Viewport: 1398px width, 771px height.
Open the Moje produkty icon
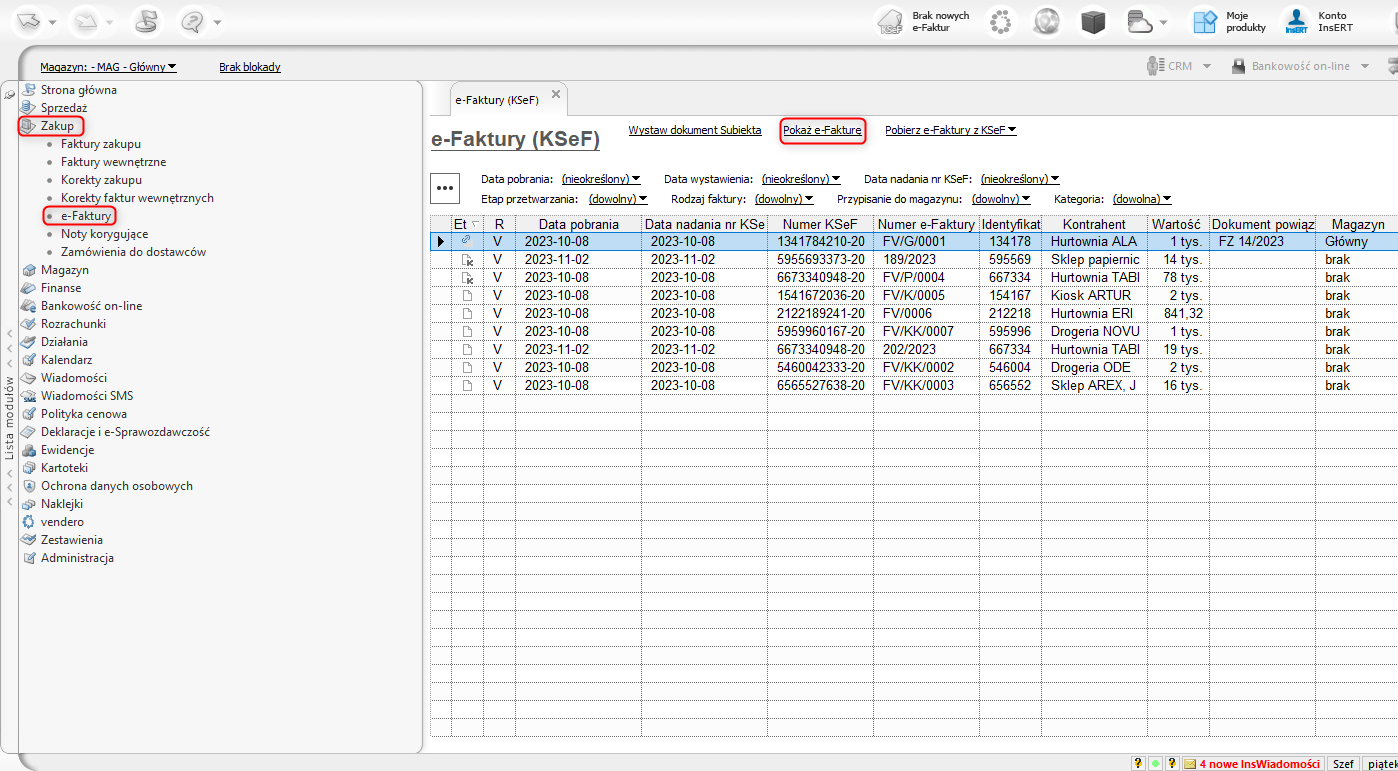1205,21
